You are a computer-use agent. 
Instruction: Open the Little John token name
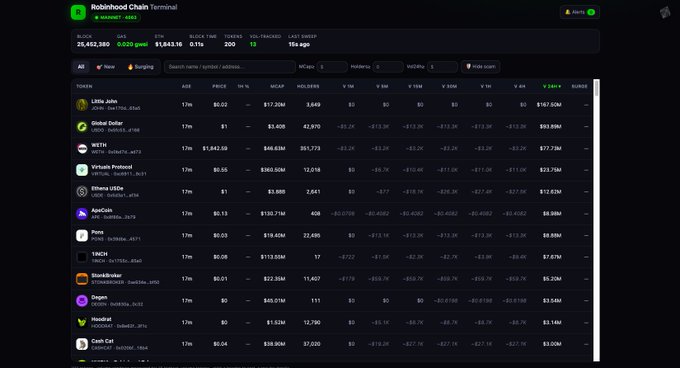[x=104, y=101]
